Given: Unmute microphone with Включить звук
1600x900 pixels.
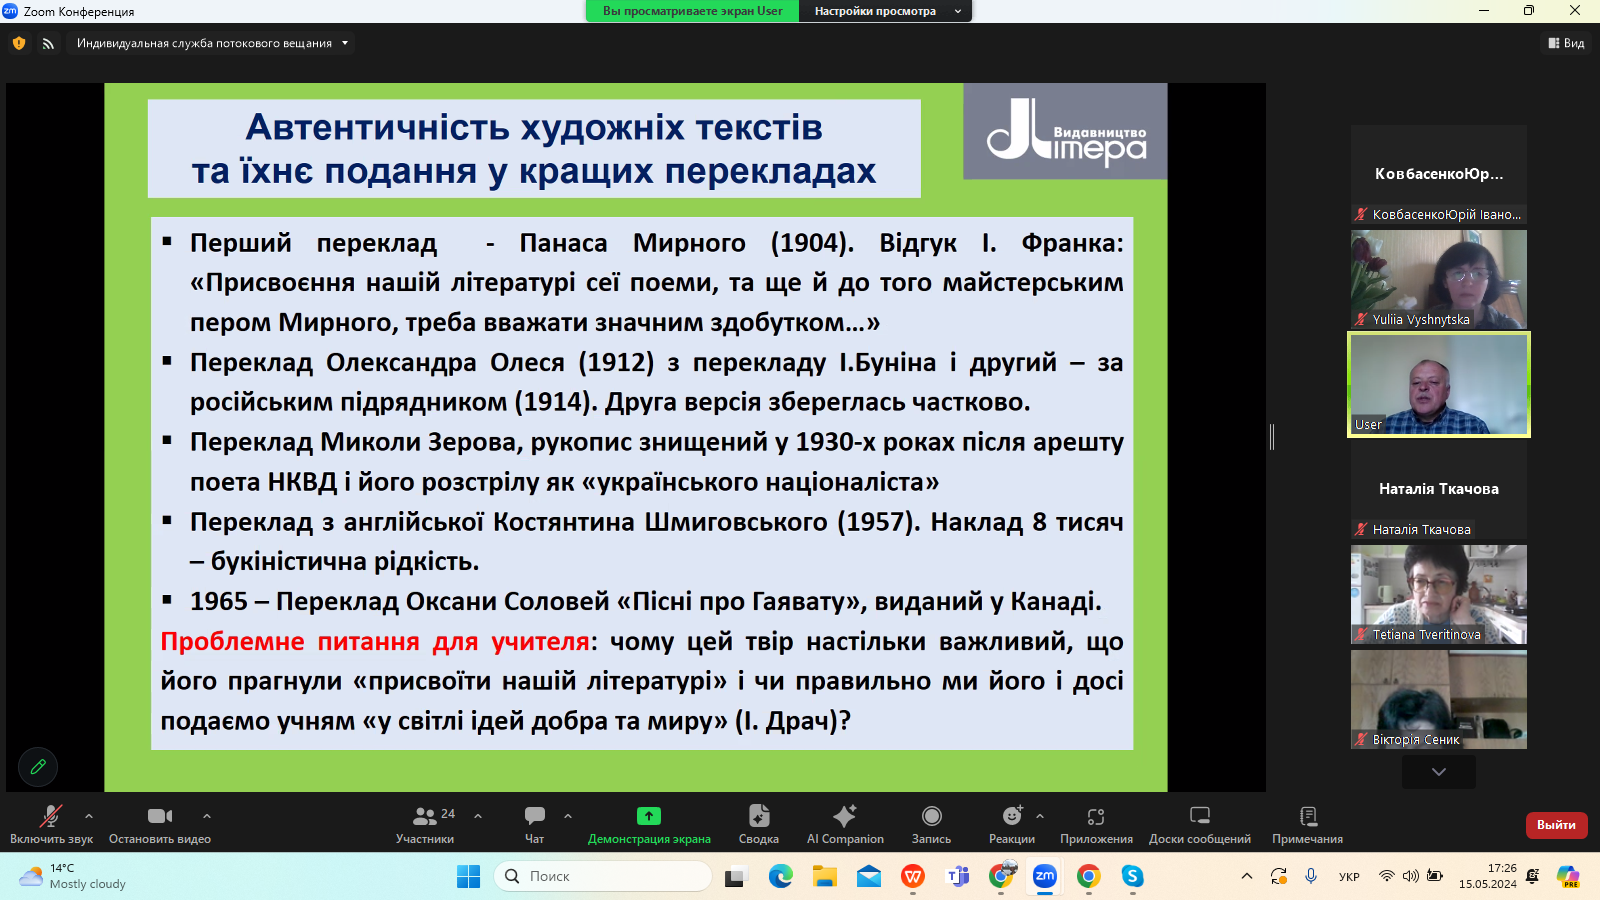Looking at the screenshot, I should coord(51,825).
